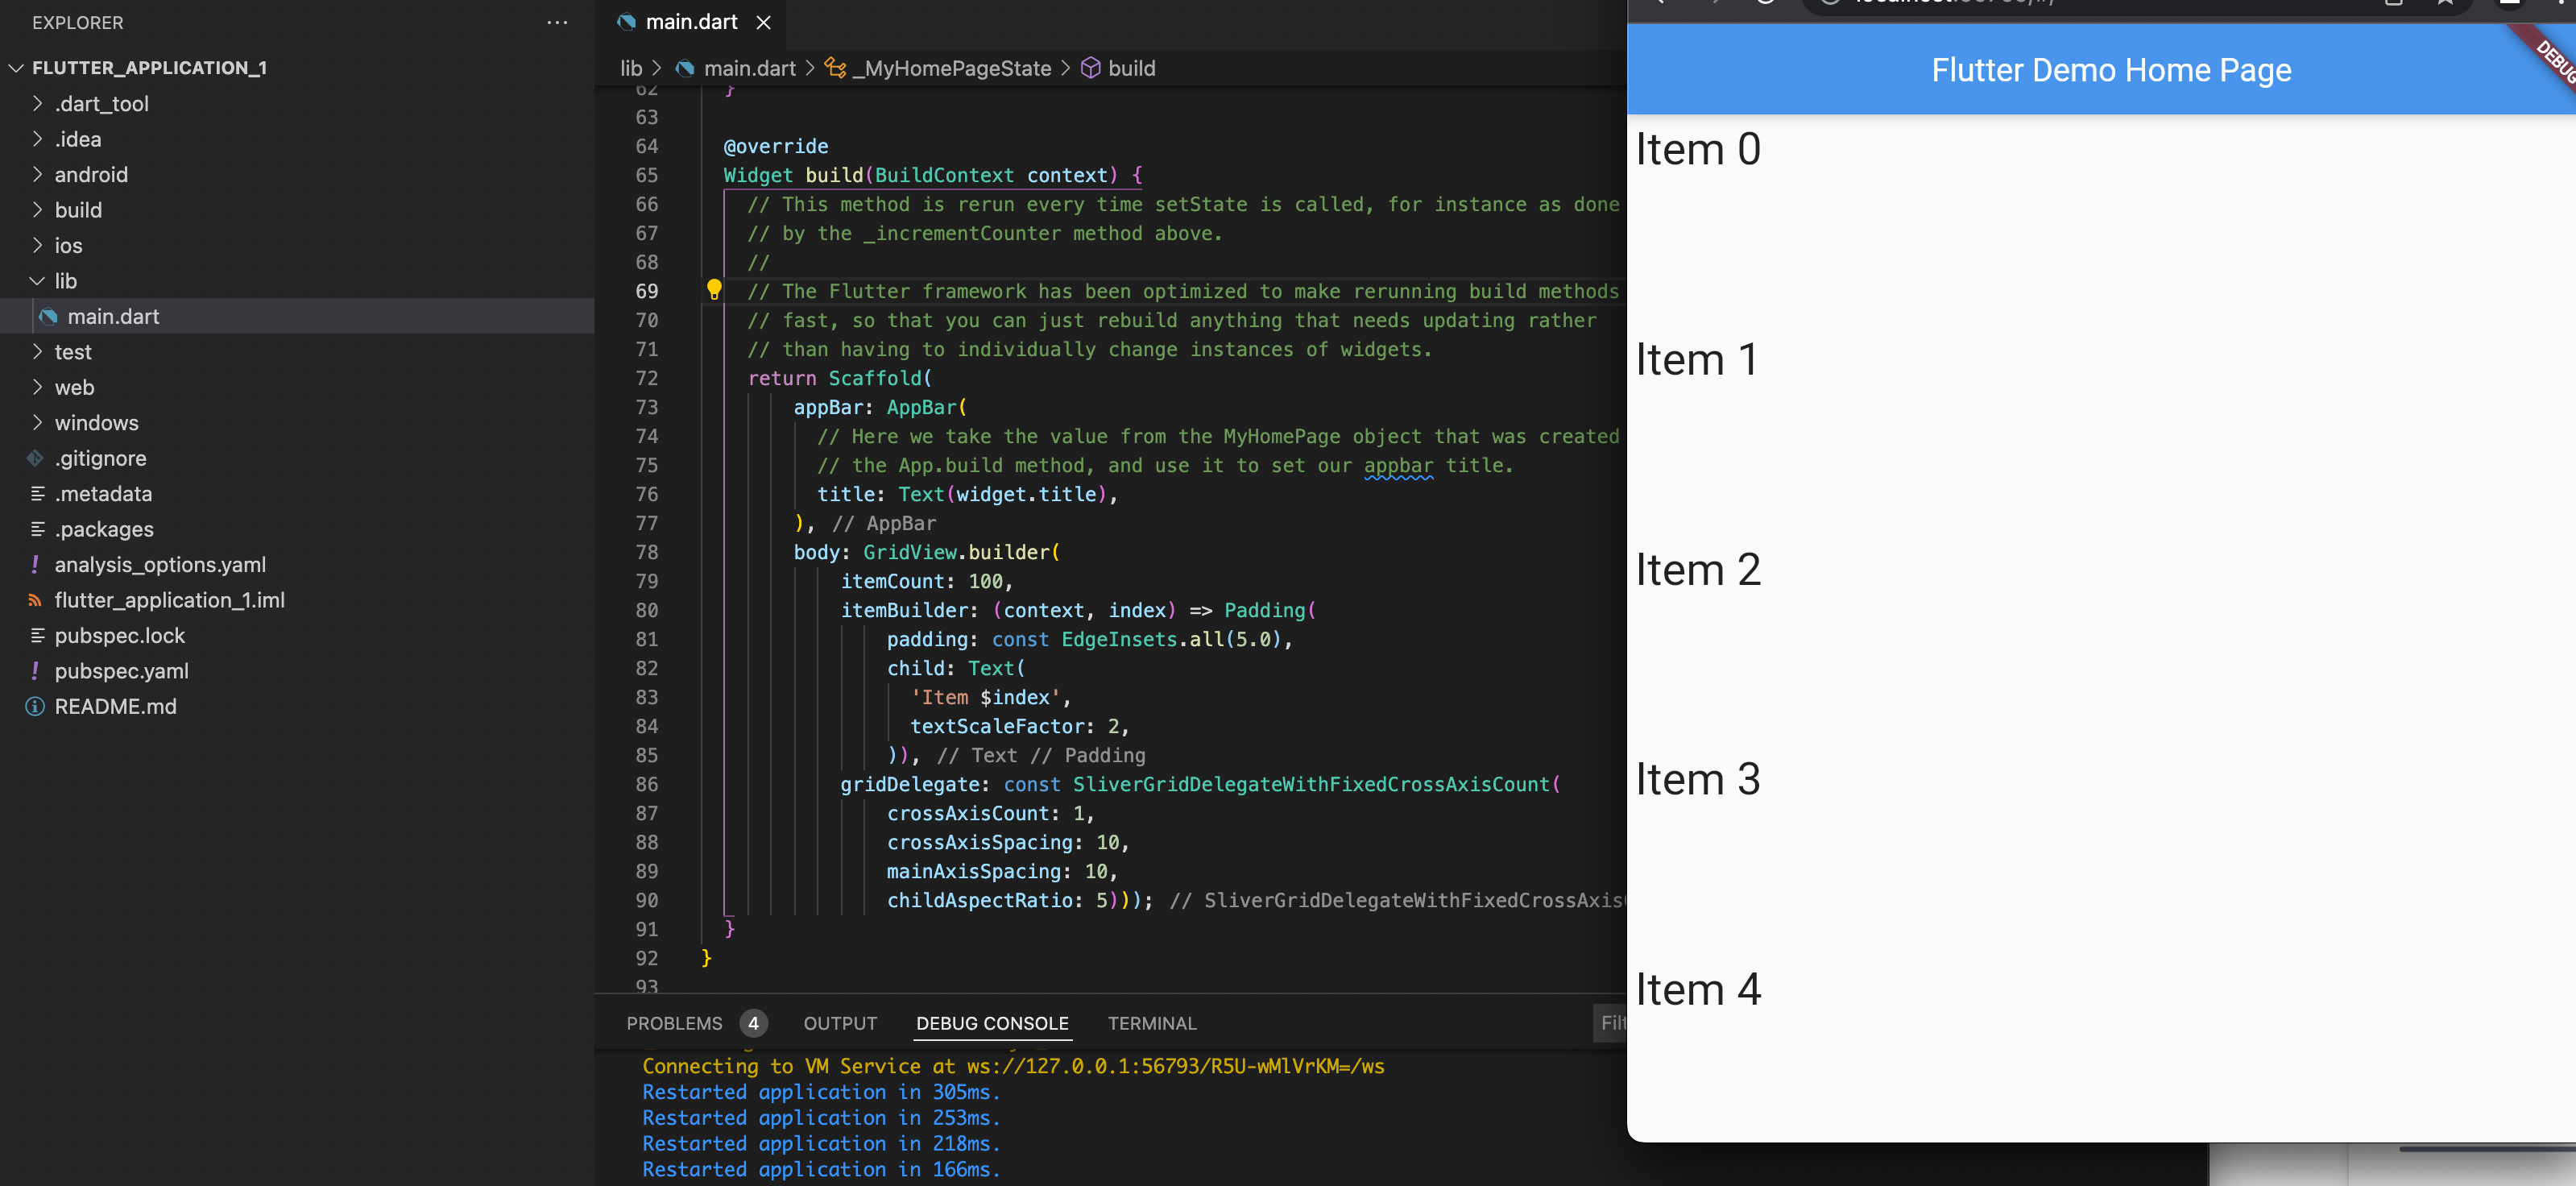Click the .gitignore file icon
Viewport: 2576px width, 1186px height.
click(x=35, y=458)
